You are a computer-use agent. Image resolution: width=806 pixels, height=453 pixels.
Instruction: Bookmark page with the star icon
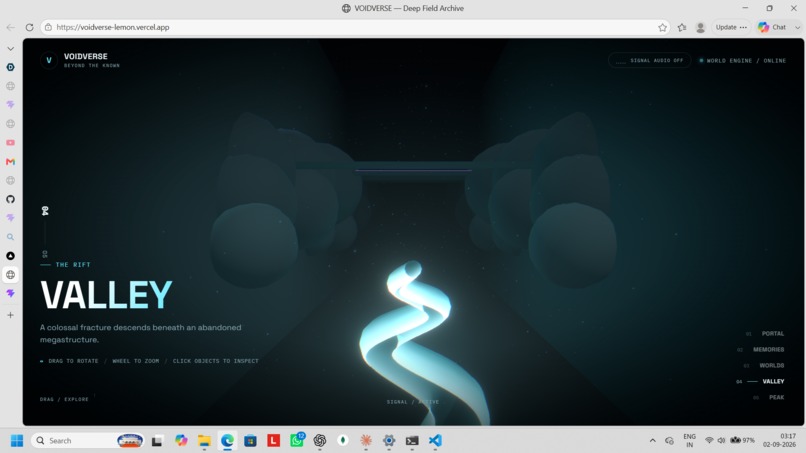click(663, 27)
